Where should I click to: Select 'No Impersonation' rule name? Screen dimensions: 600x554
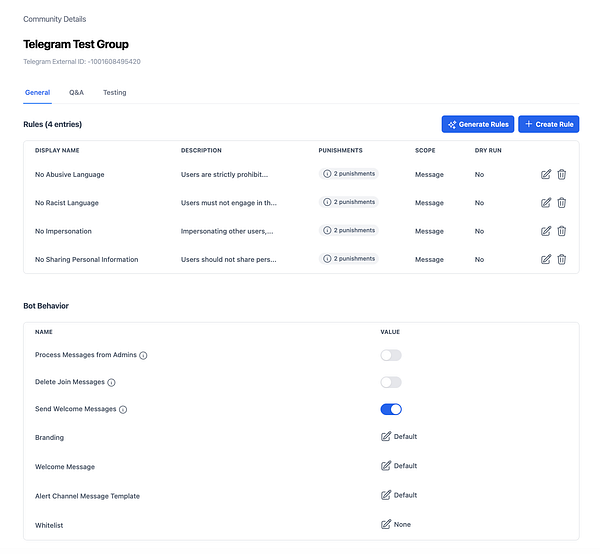click(63, 231)
